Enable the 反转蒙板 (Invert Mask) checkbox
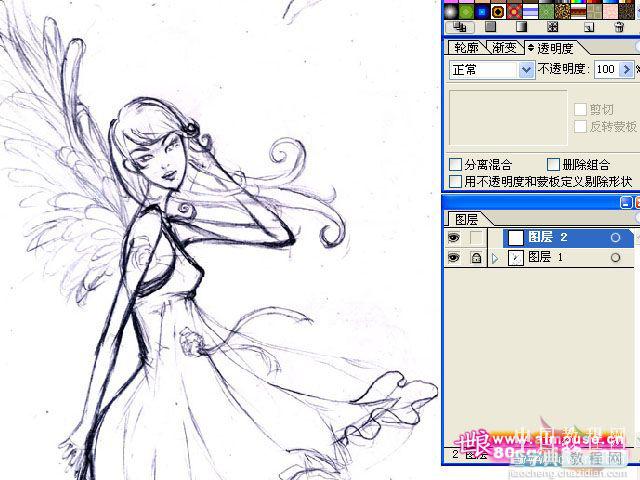Viewport: 640px width, 480px height. 580,127
